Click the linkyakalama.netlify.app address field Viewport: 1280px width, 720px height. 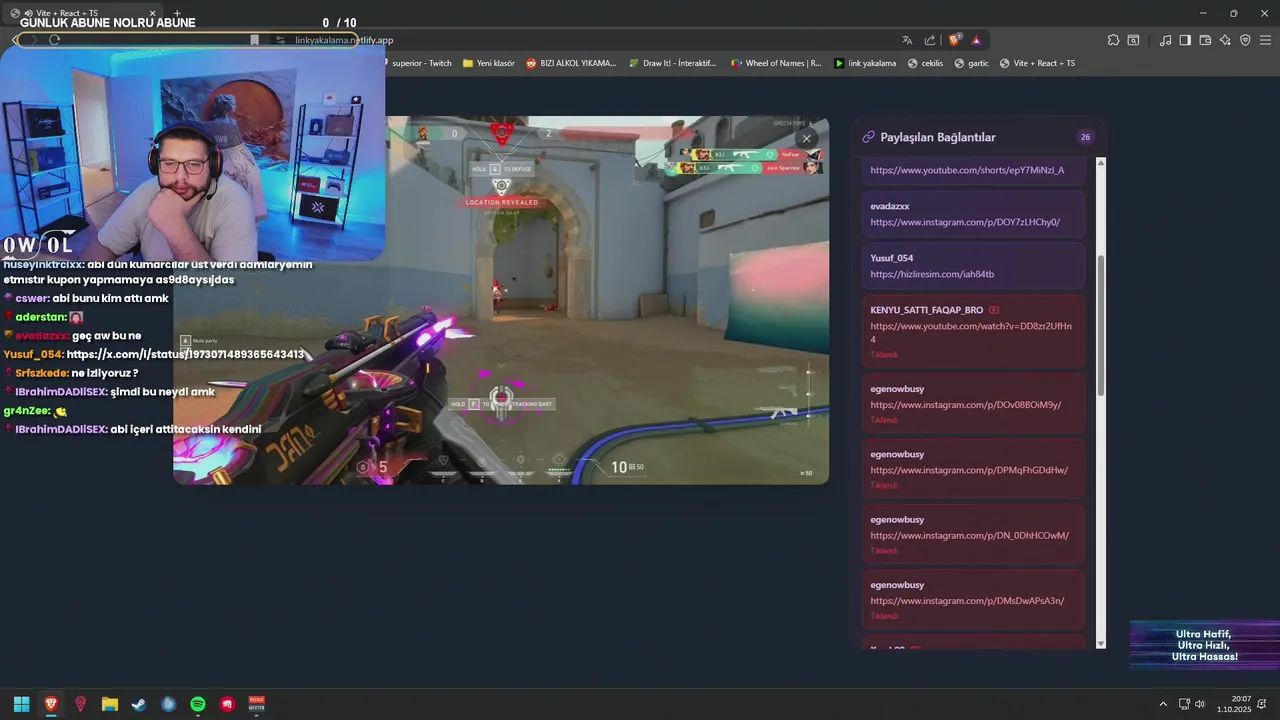pos(344,40)
